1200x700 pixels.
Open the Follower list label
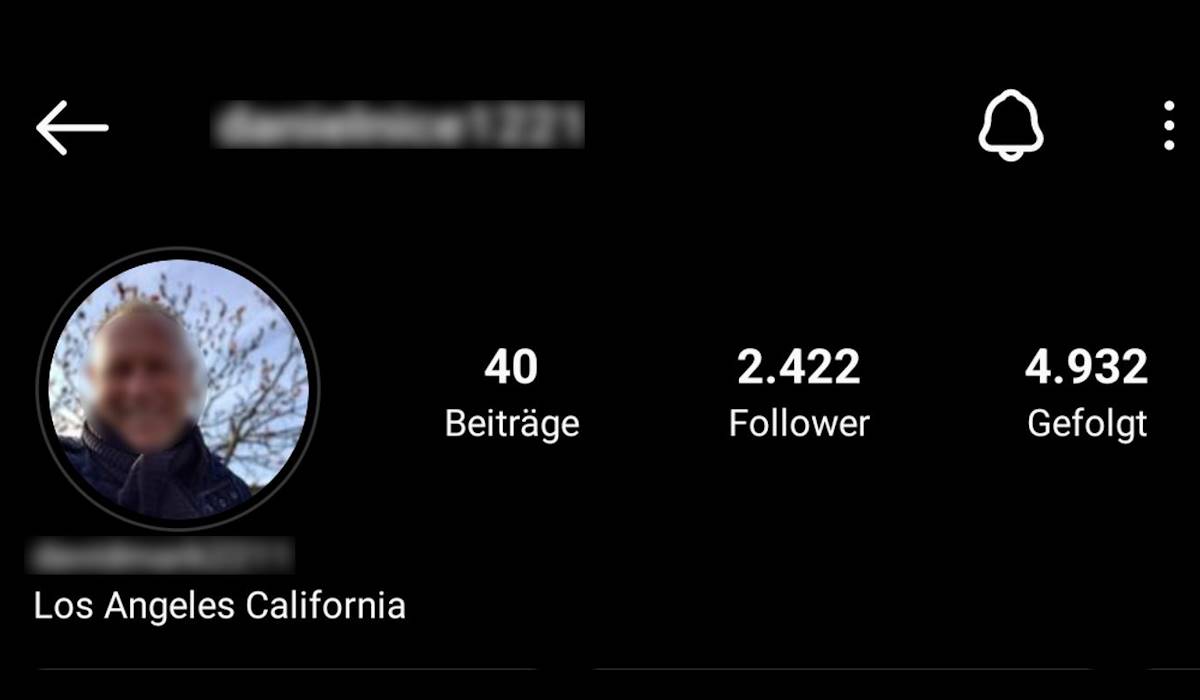[799, 423]
